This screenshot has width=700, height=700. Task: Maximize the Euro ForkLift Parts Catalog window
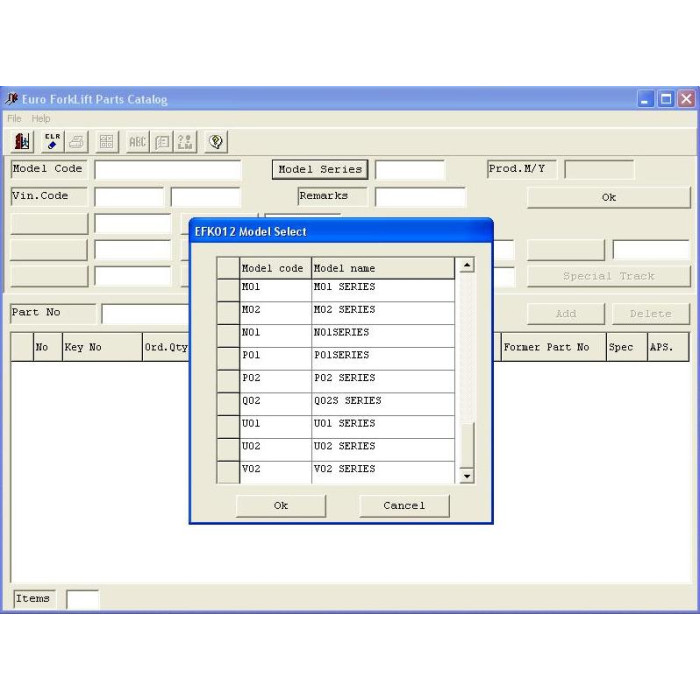click(x=666, y=99)
